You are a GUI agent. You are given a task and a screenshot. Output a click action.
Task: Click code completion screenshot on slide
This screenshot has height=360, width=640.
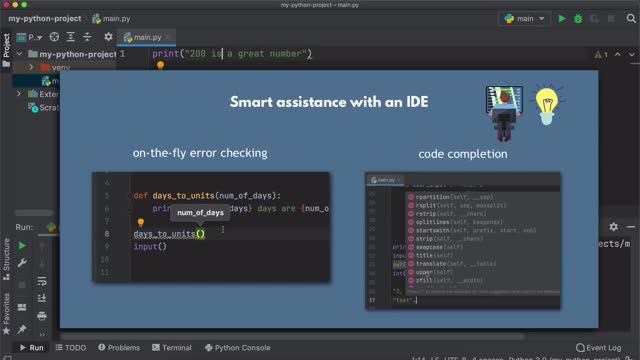click(x=462, y=241)
